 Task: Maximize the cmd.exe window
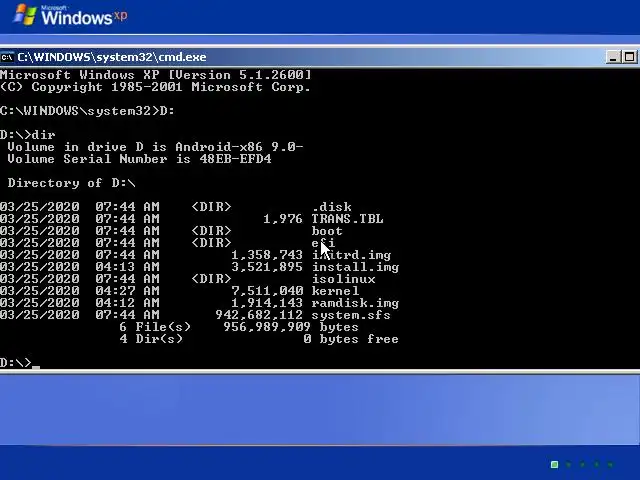click(x=629, y=57)
